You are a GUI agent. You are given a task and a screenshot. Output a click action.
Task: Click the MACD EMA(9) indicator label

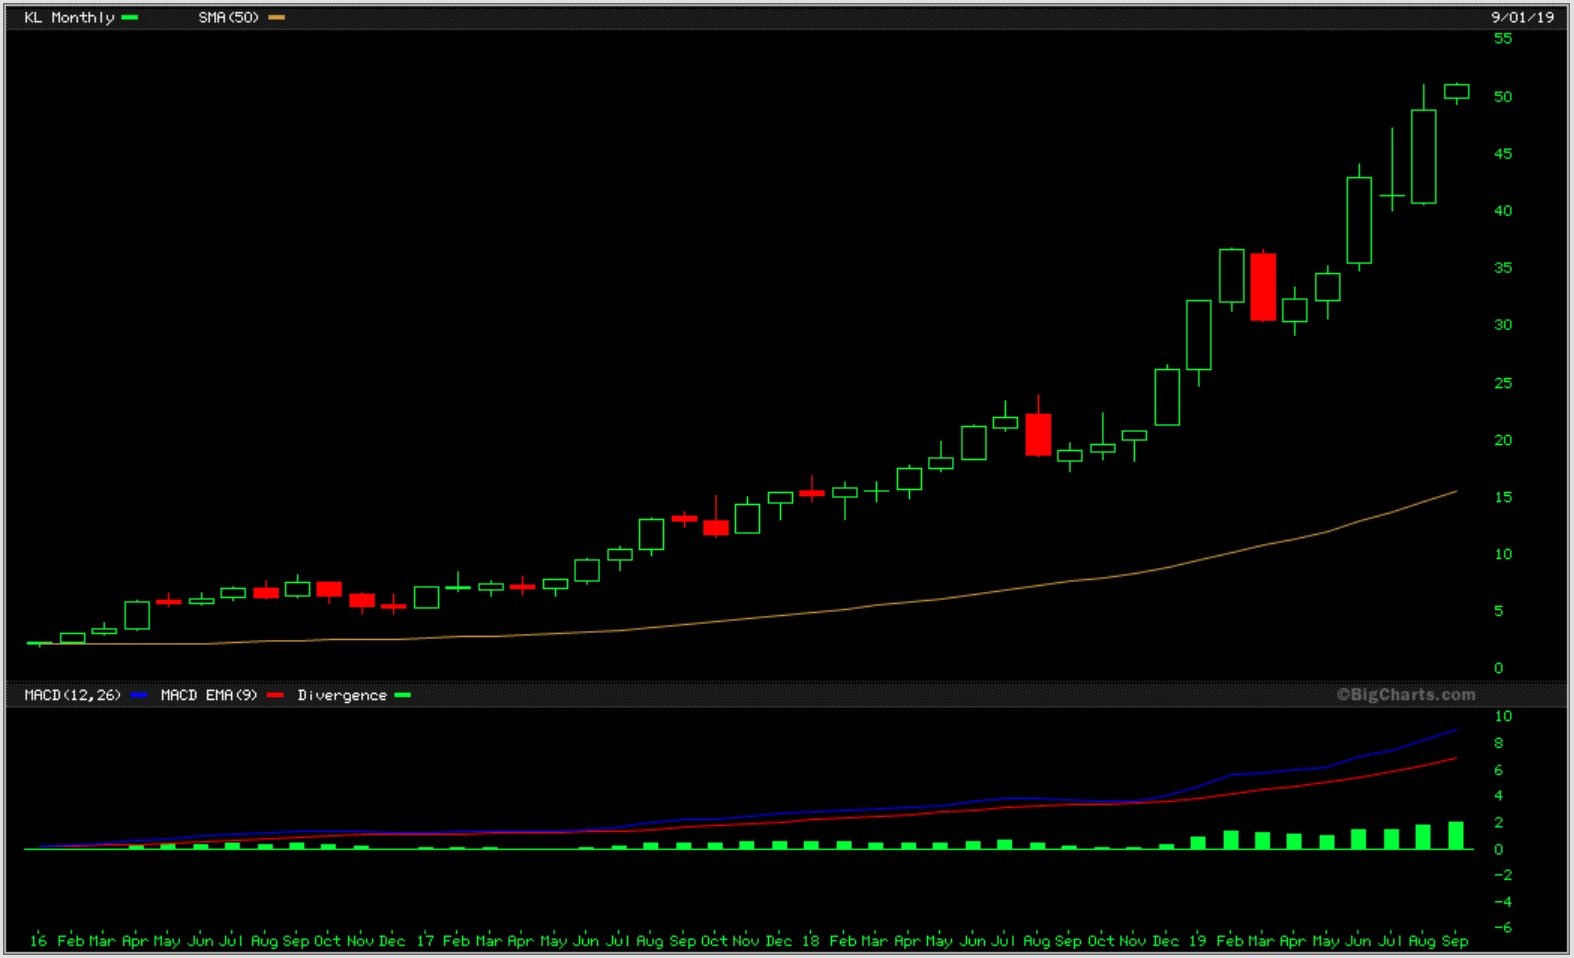(x=209, y=695)
